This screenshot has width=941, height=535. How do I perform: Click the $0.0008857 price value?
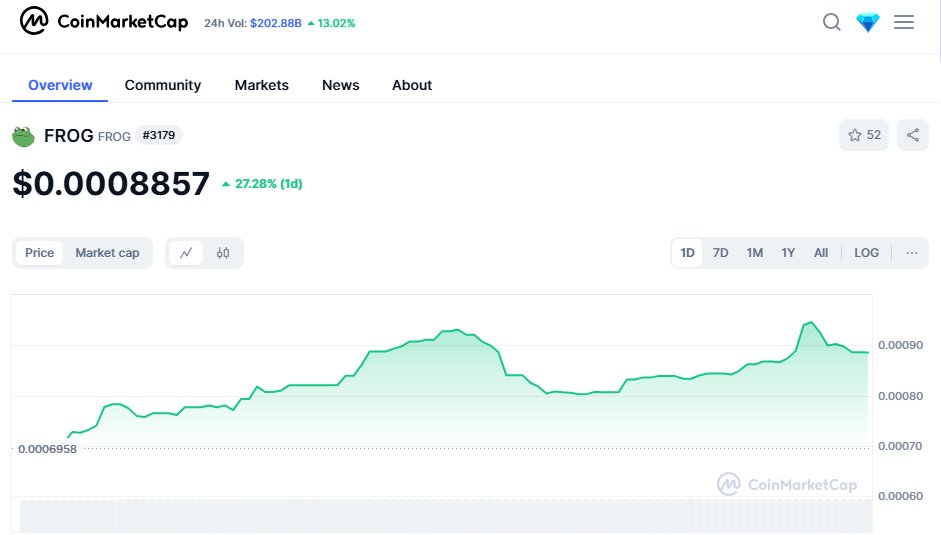(111, 183)
